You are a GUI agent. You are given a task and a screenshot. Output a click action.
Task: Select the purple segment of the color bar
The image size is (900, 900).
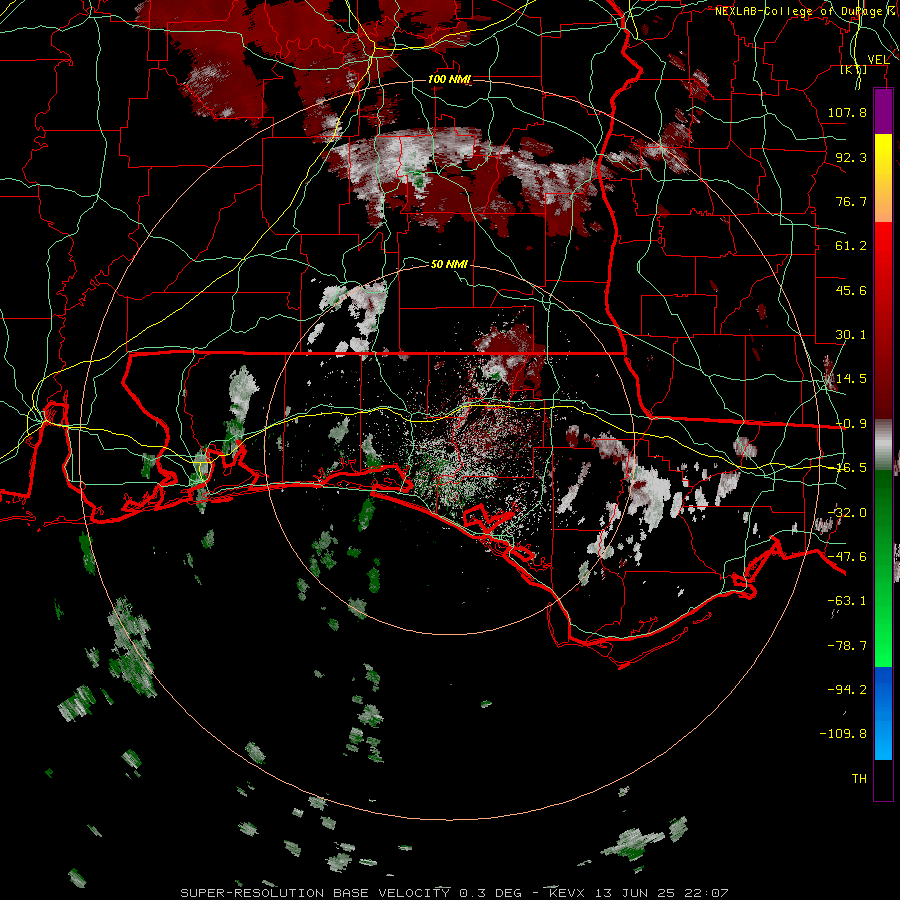click(883, 111)
